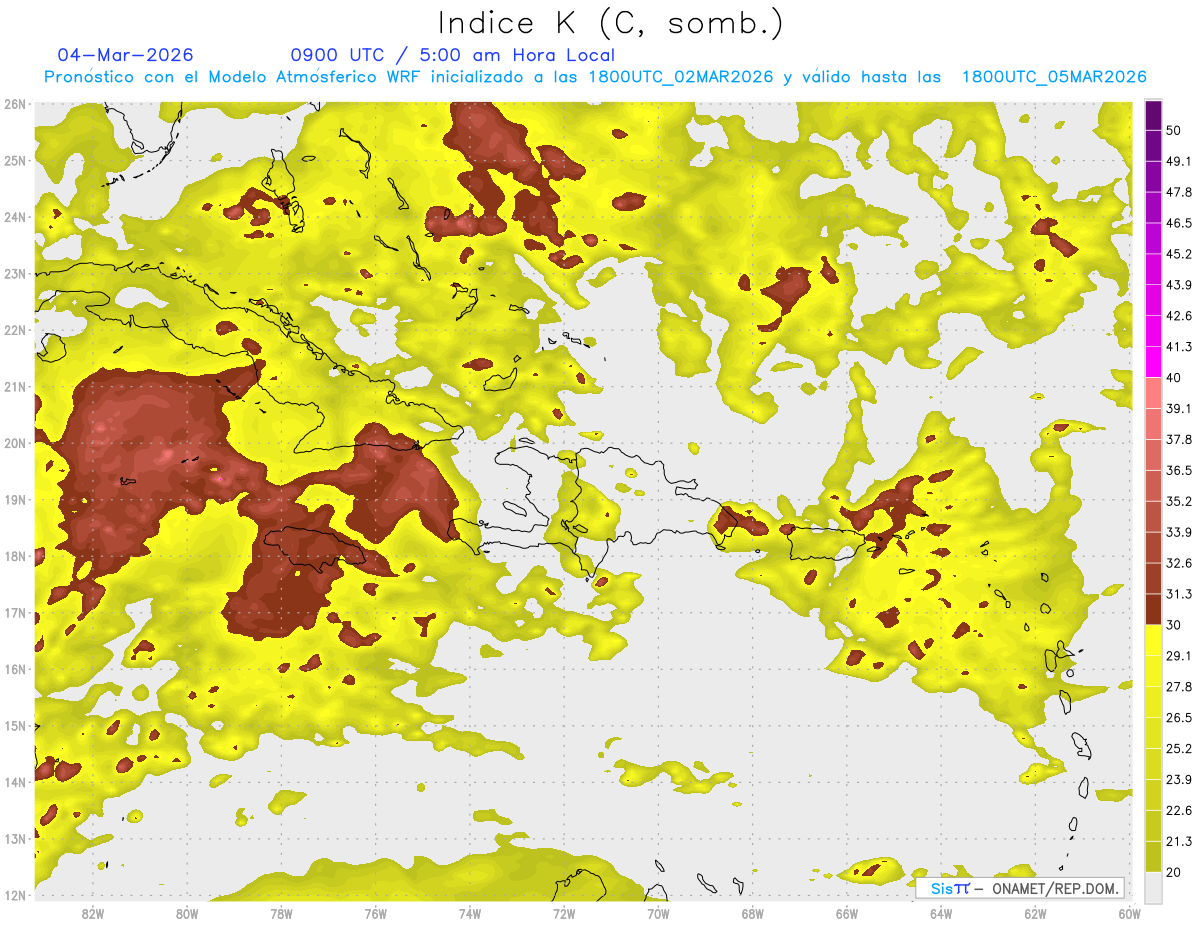The image size is (1200, 927).
Task: Click the '22.6' color scale label
Action: 1179,811
